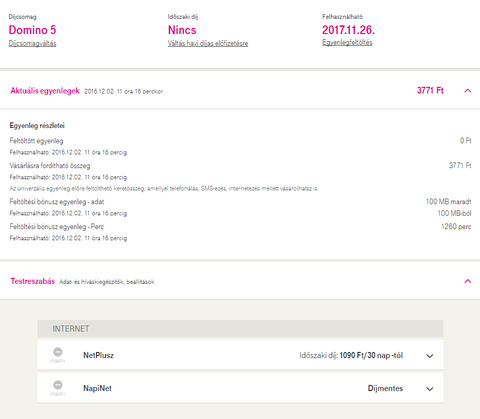Click the Aktuális egyenlegek heading

click(45, 91)
